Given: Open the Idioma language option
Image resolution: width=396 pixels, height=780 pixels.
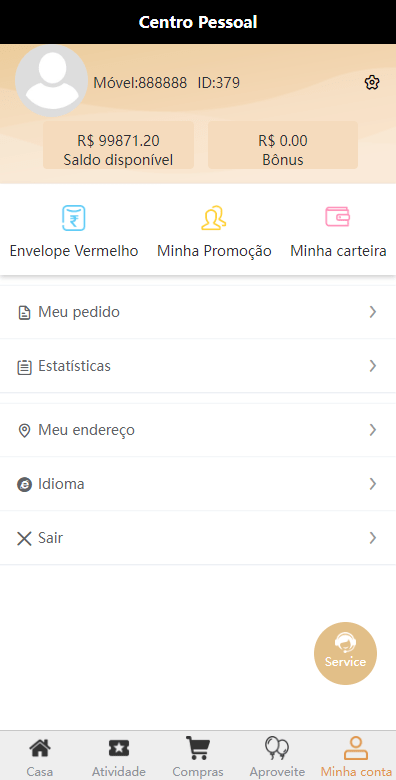Looking at the screenshot, I should [198, 484].
